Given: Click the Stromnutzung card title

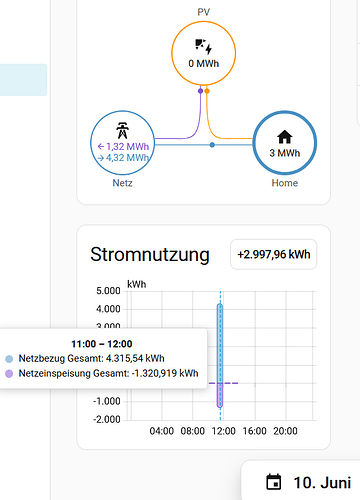Looking at the screenshot, I should coord(150,255).
